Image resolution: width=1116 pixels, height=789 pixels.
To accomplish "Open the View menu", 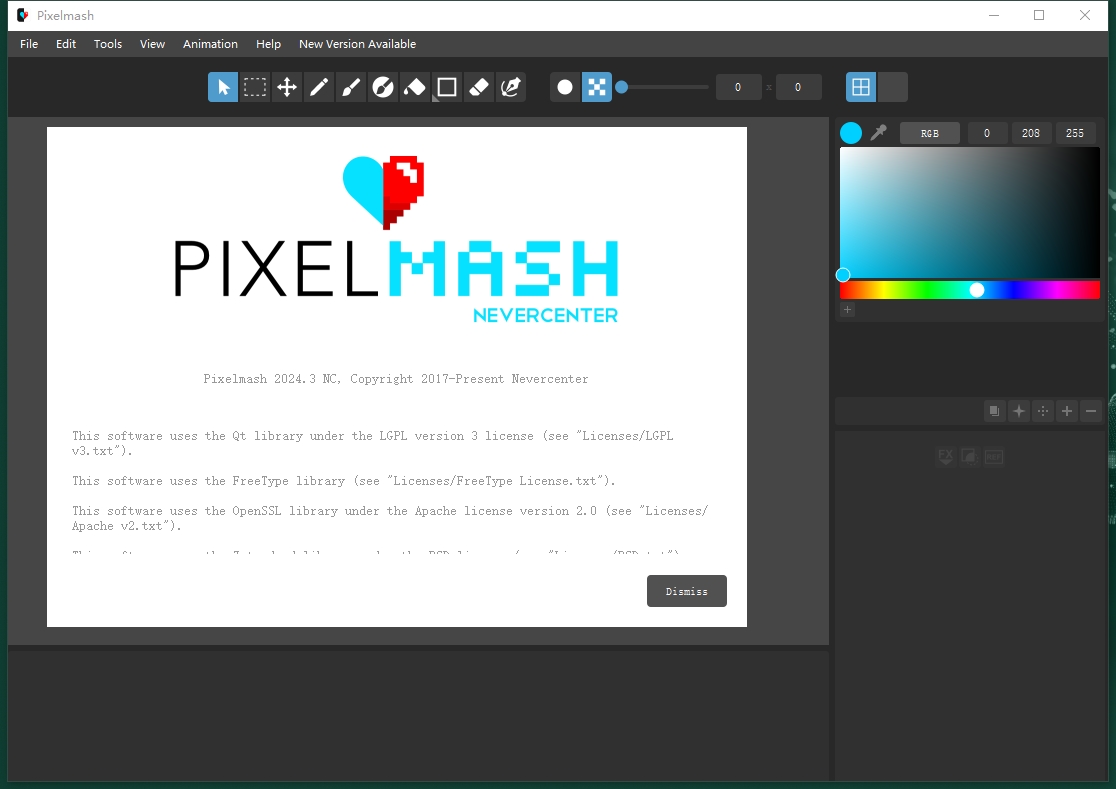I will pyautogui.click(x=152, y=44).
